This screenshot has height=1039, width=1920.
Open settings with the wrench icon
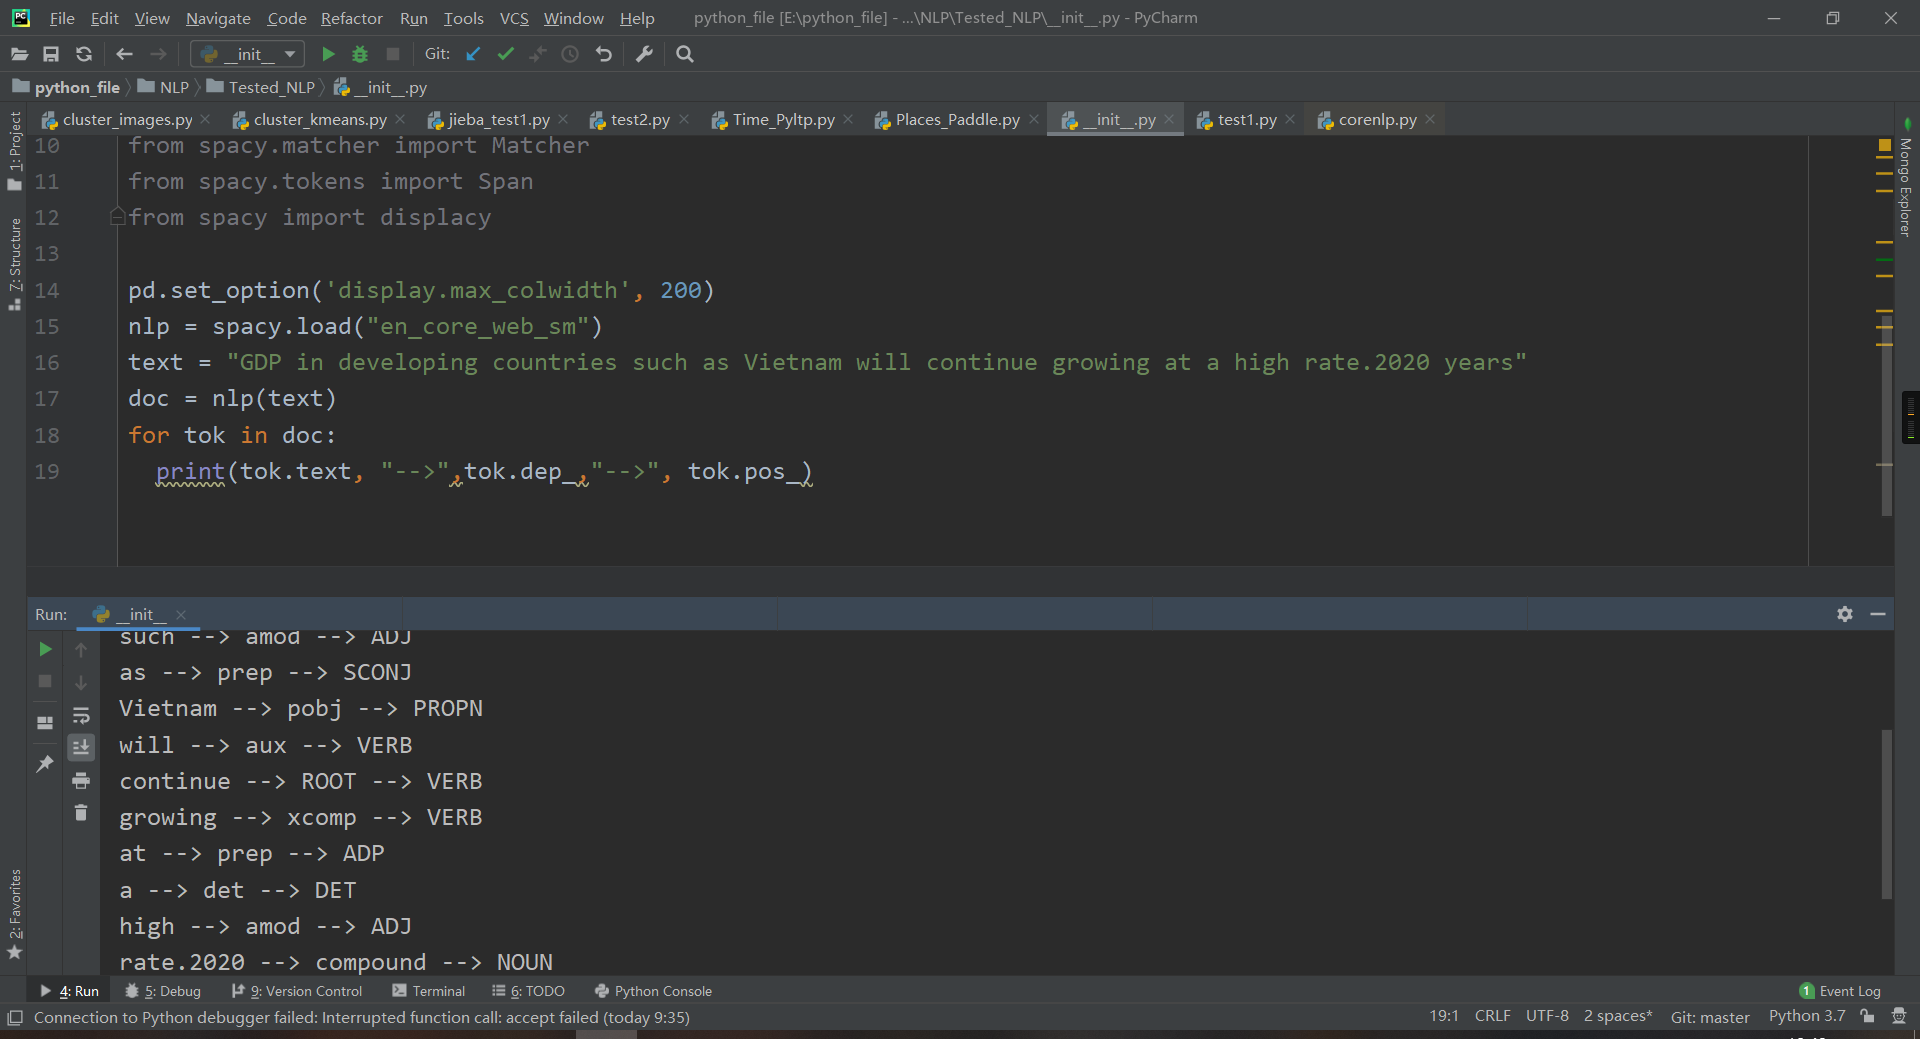point(644,54)
